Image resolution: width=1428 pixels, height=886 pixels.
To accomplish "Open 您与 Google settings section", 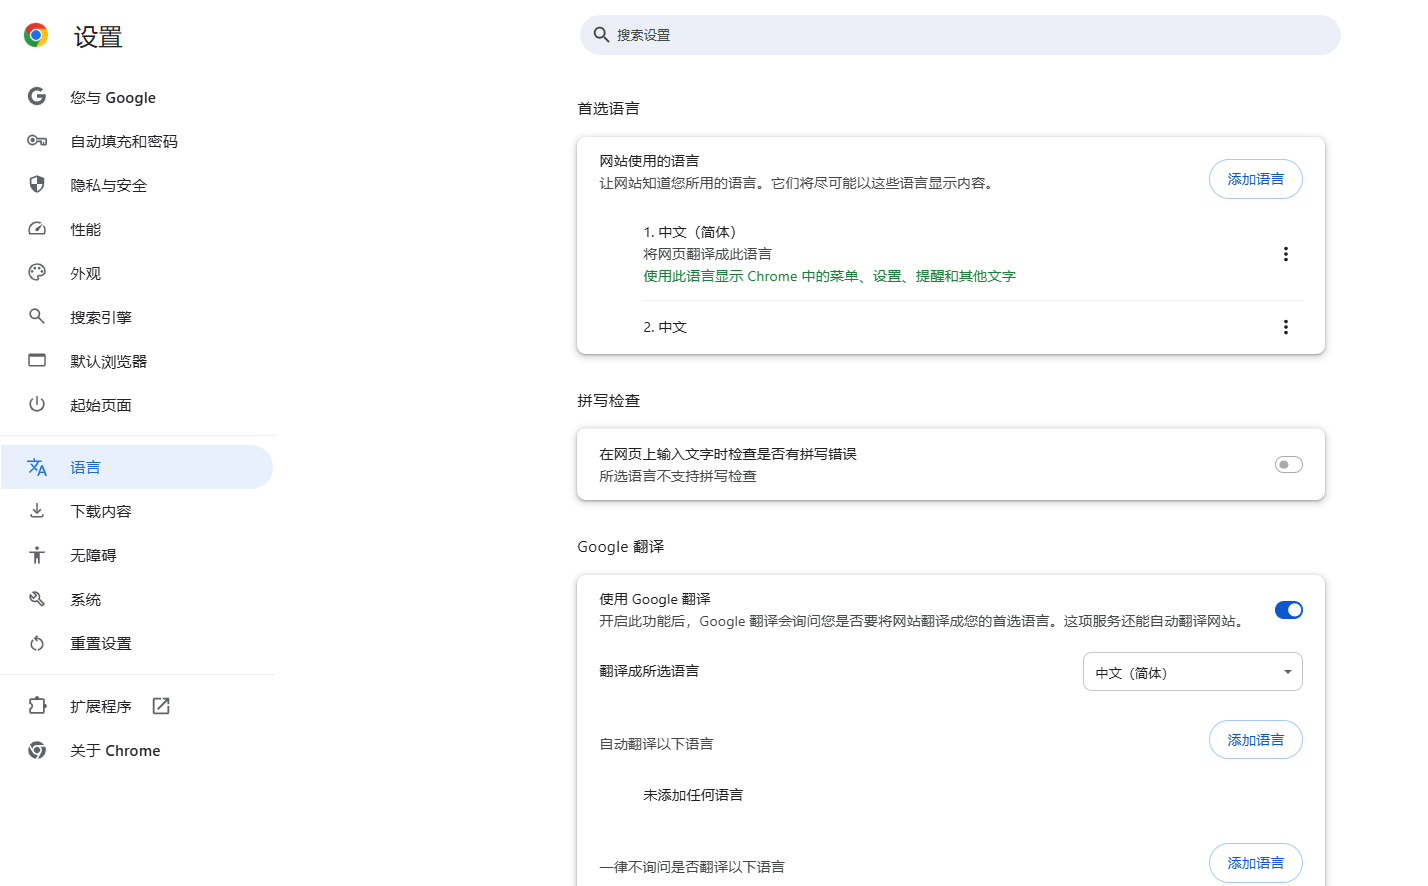I will click(137, 97).
